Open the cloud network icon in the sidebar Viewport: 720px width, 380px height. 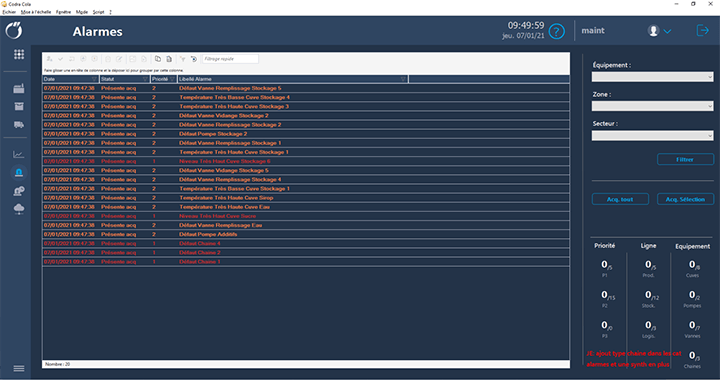[19, 209]
